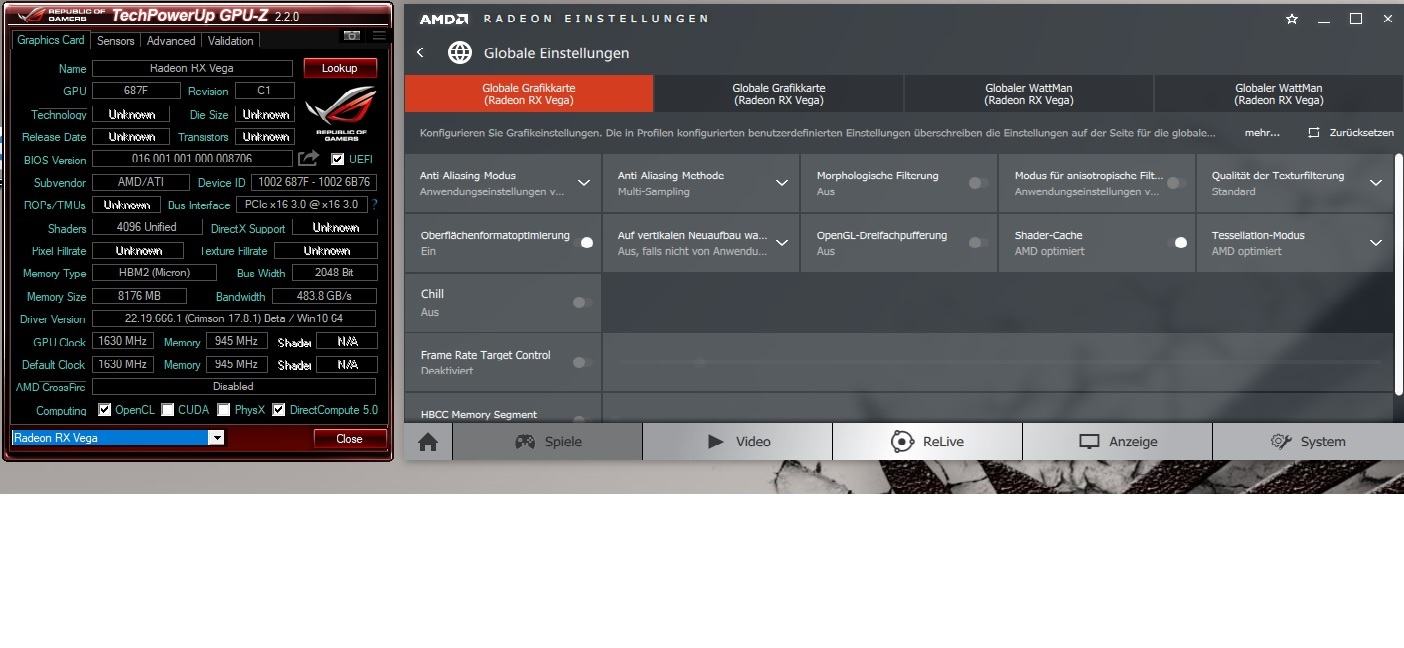
Task: Expand Tessellation-Modus dropdown
Action: pos(1376,242)
